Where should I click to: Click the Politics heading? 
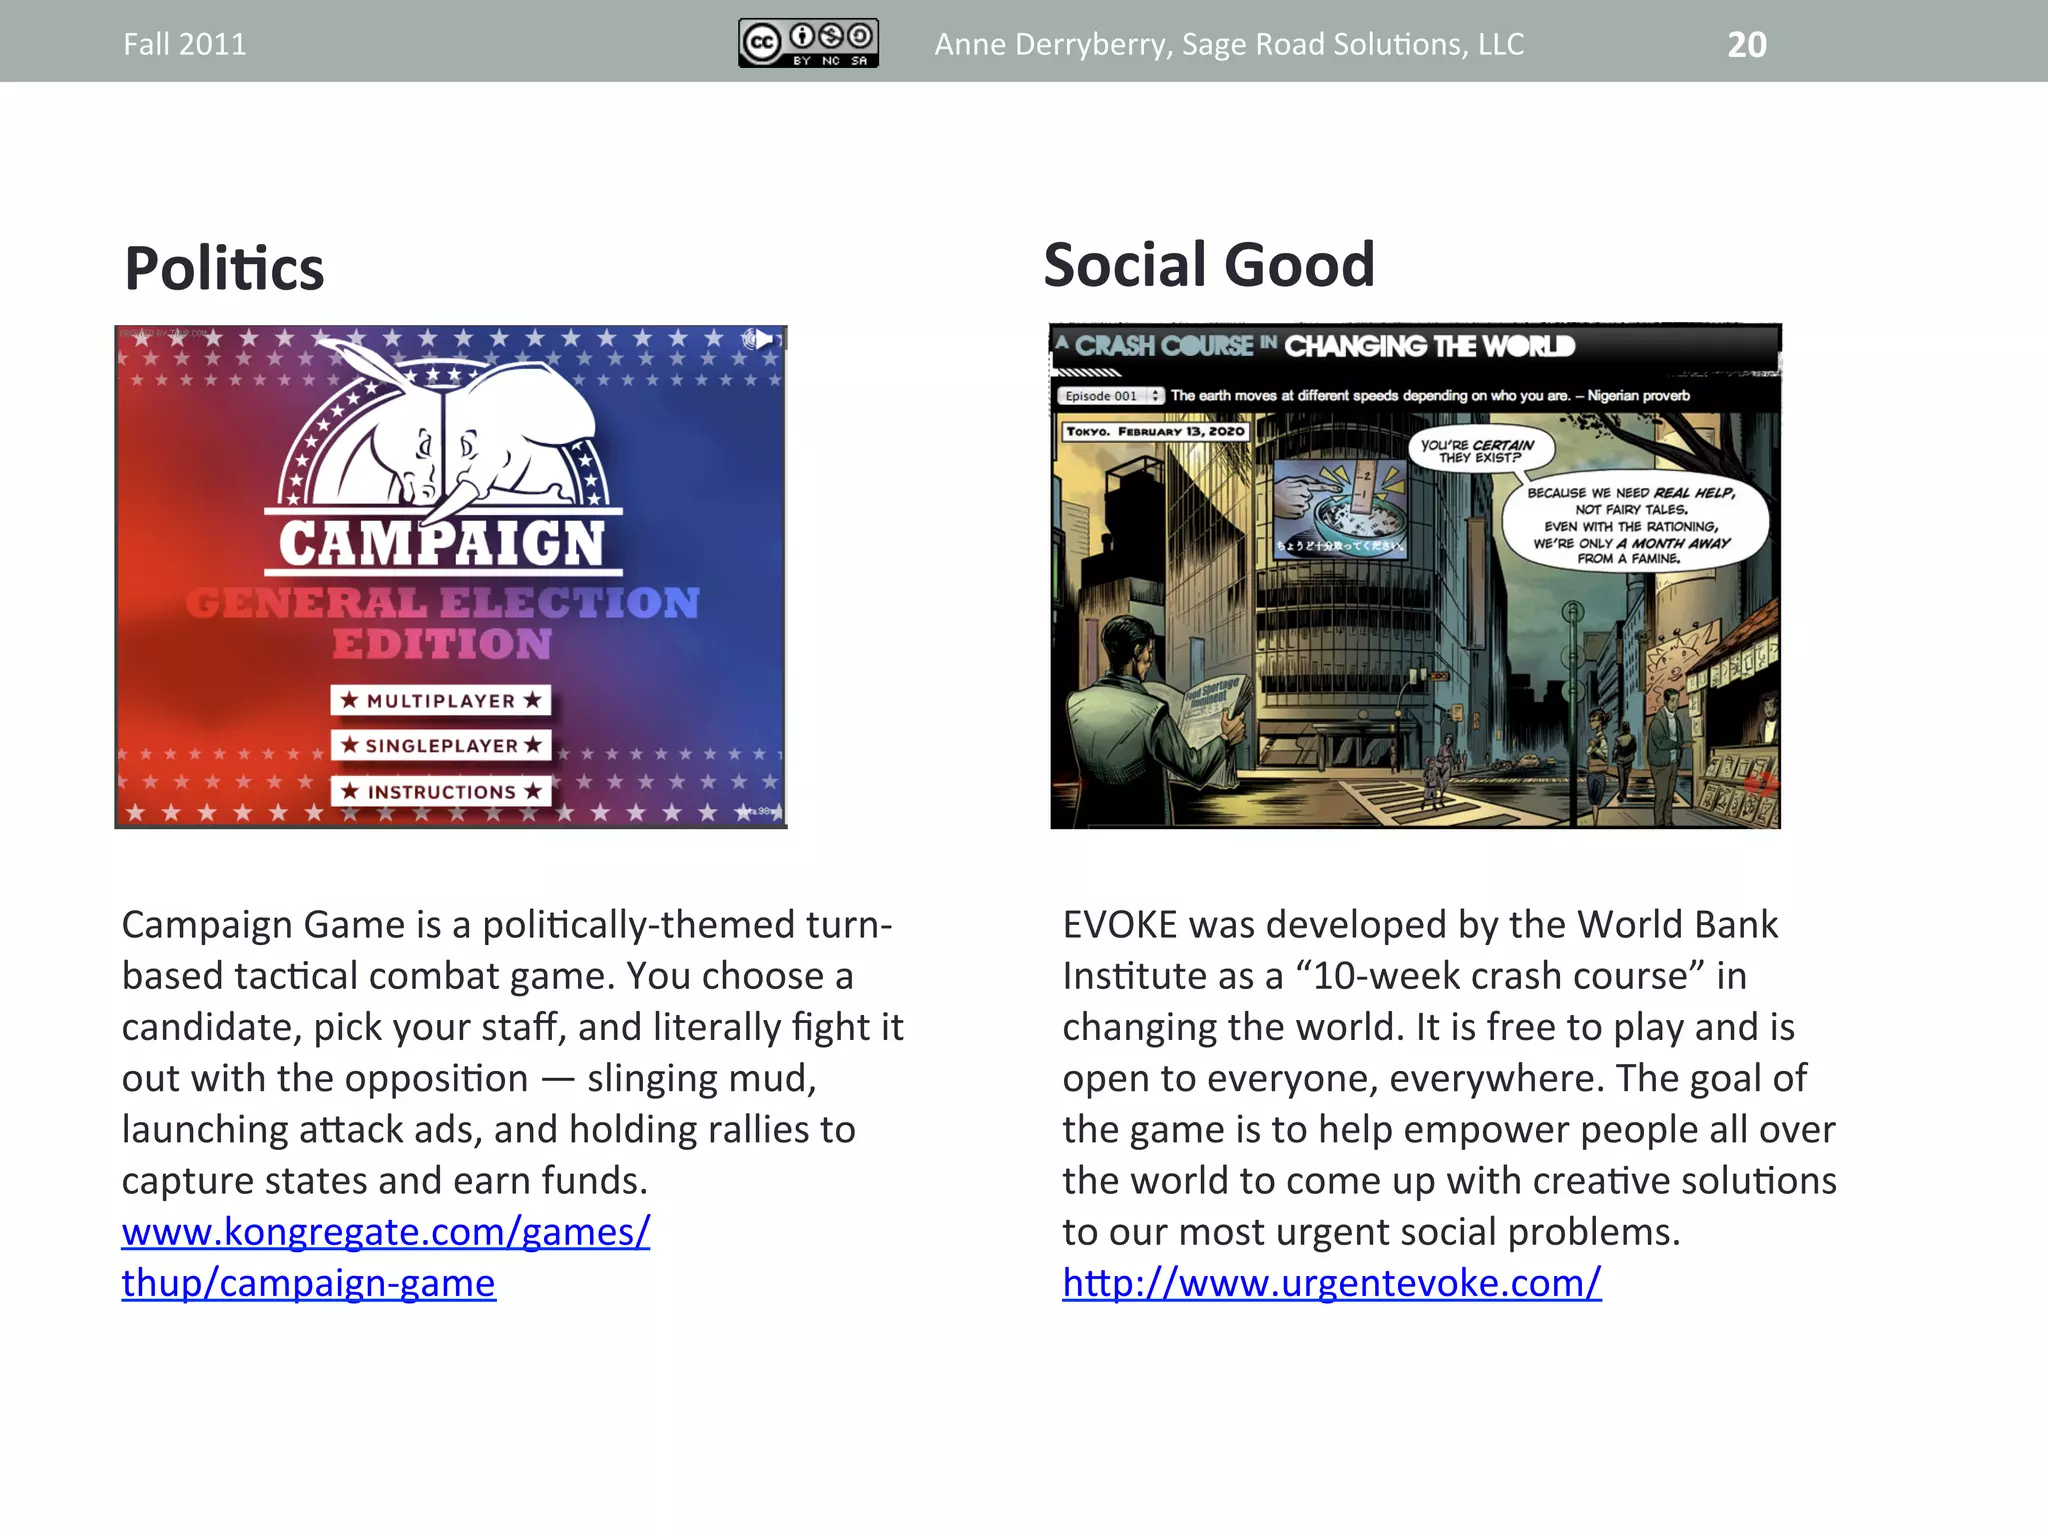[224, 269]
